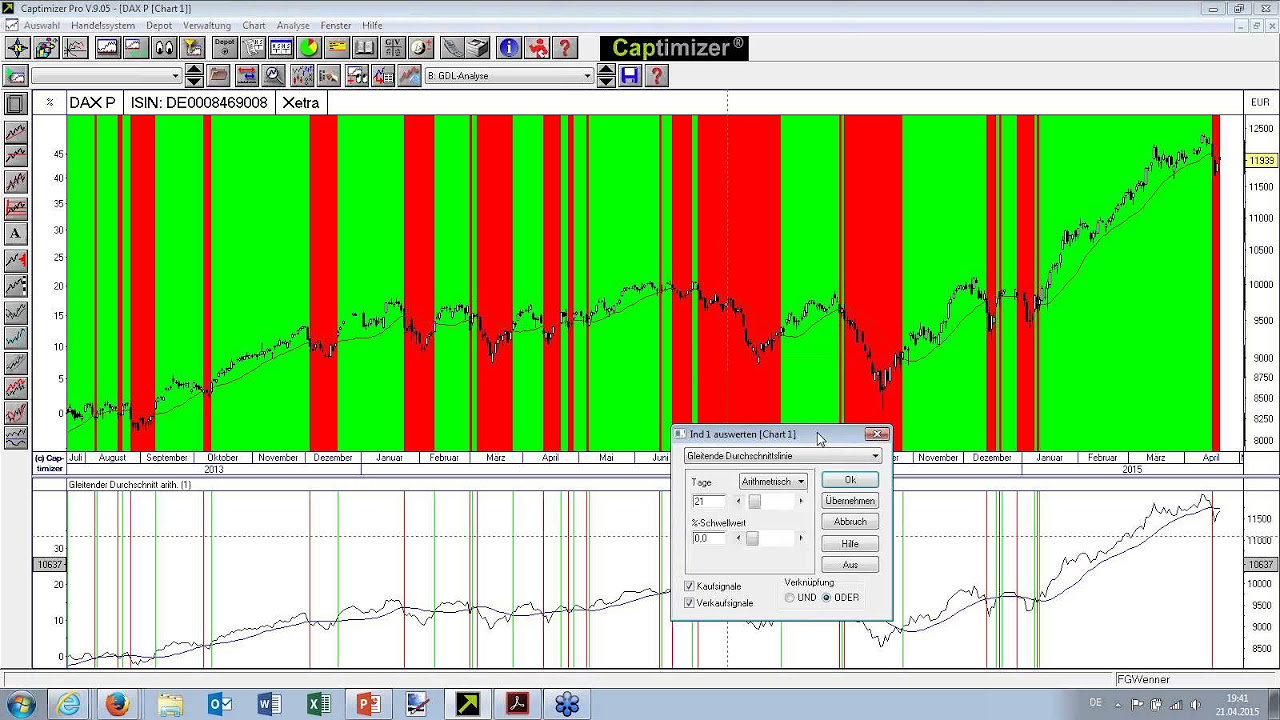Toggle the Verkaufsignale checkbox
This screenshot has width=1280, height=720.
(689, 603)
